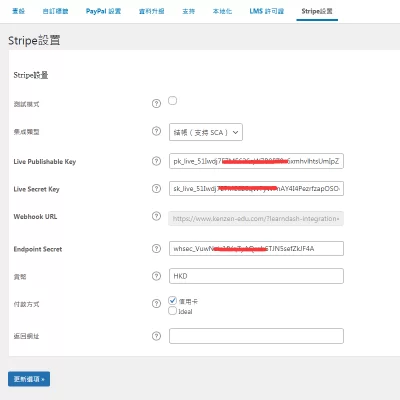This screenshot has height=400, width=400.
Task: Open help icon beside the empty return URL field
Action: point(156,336)
